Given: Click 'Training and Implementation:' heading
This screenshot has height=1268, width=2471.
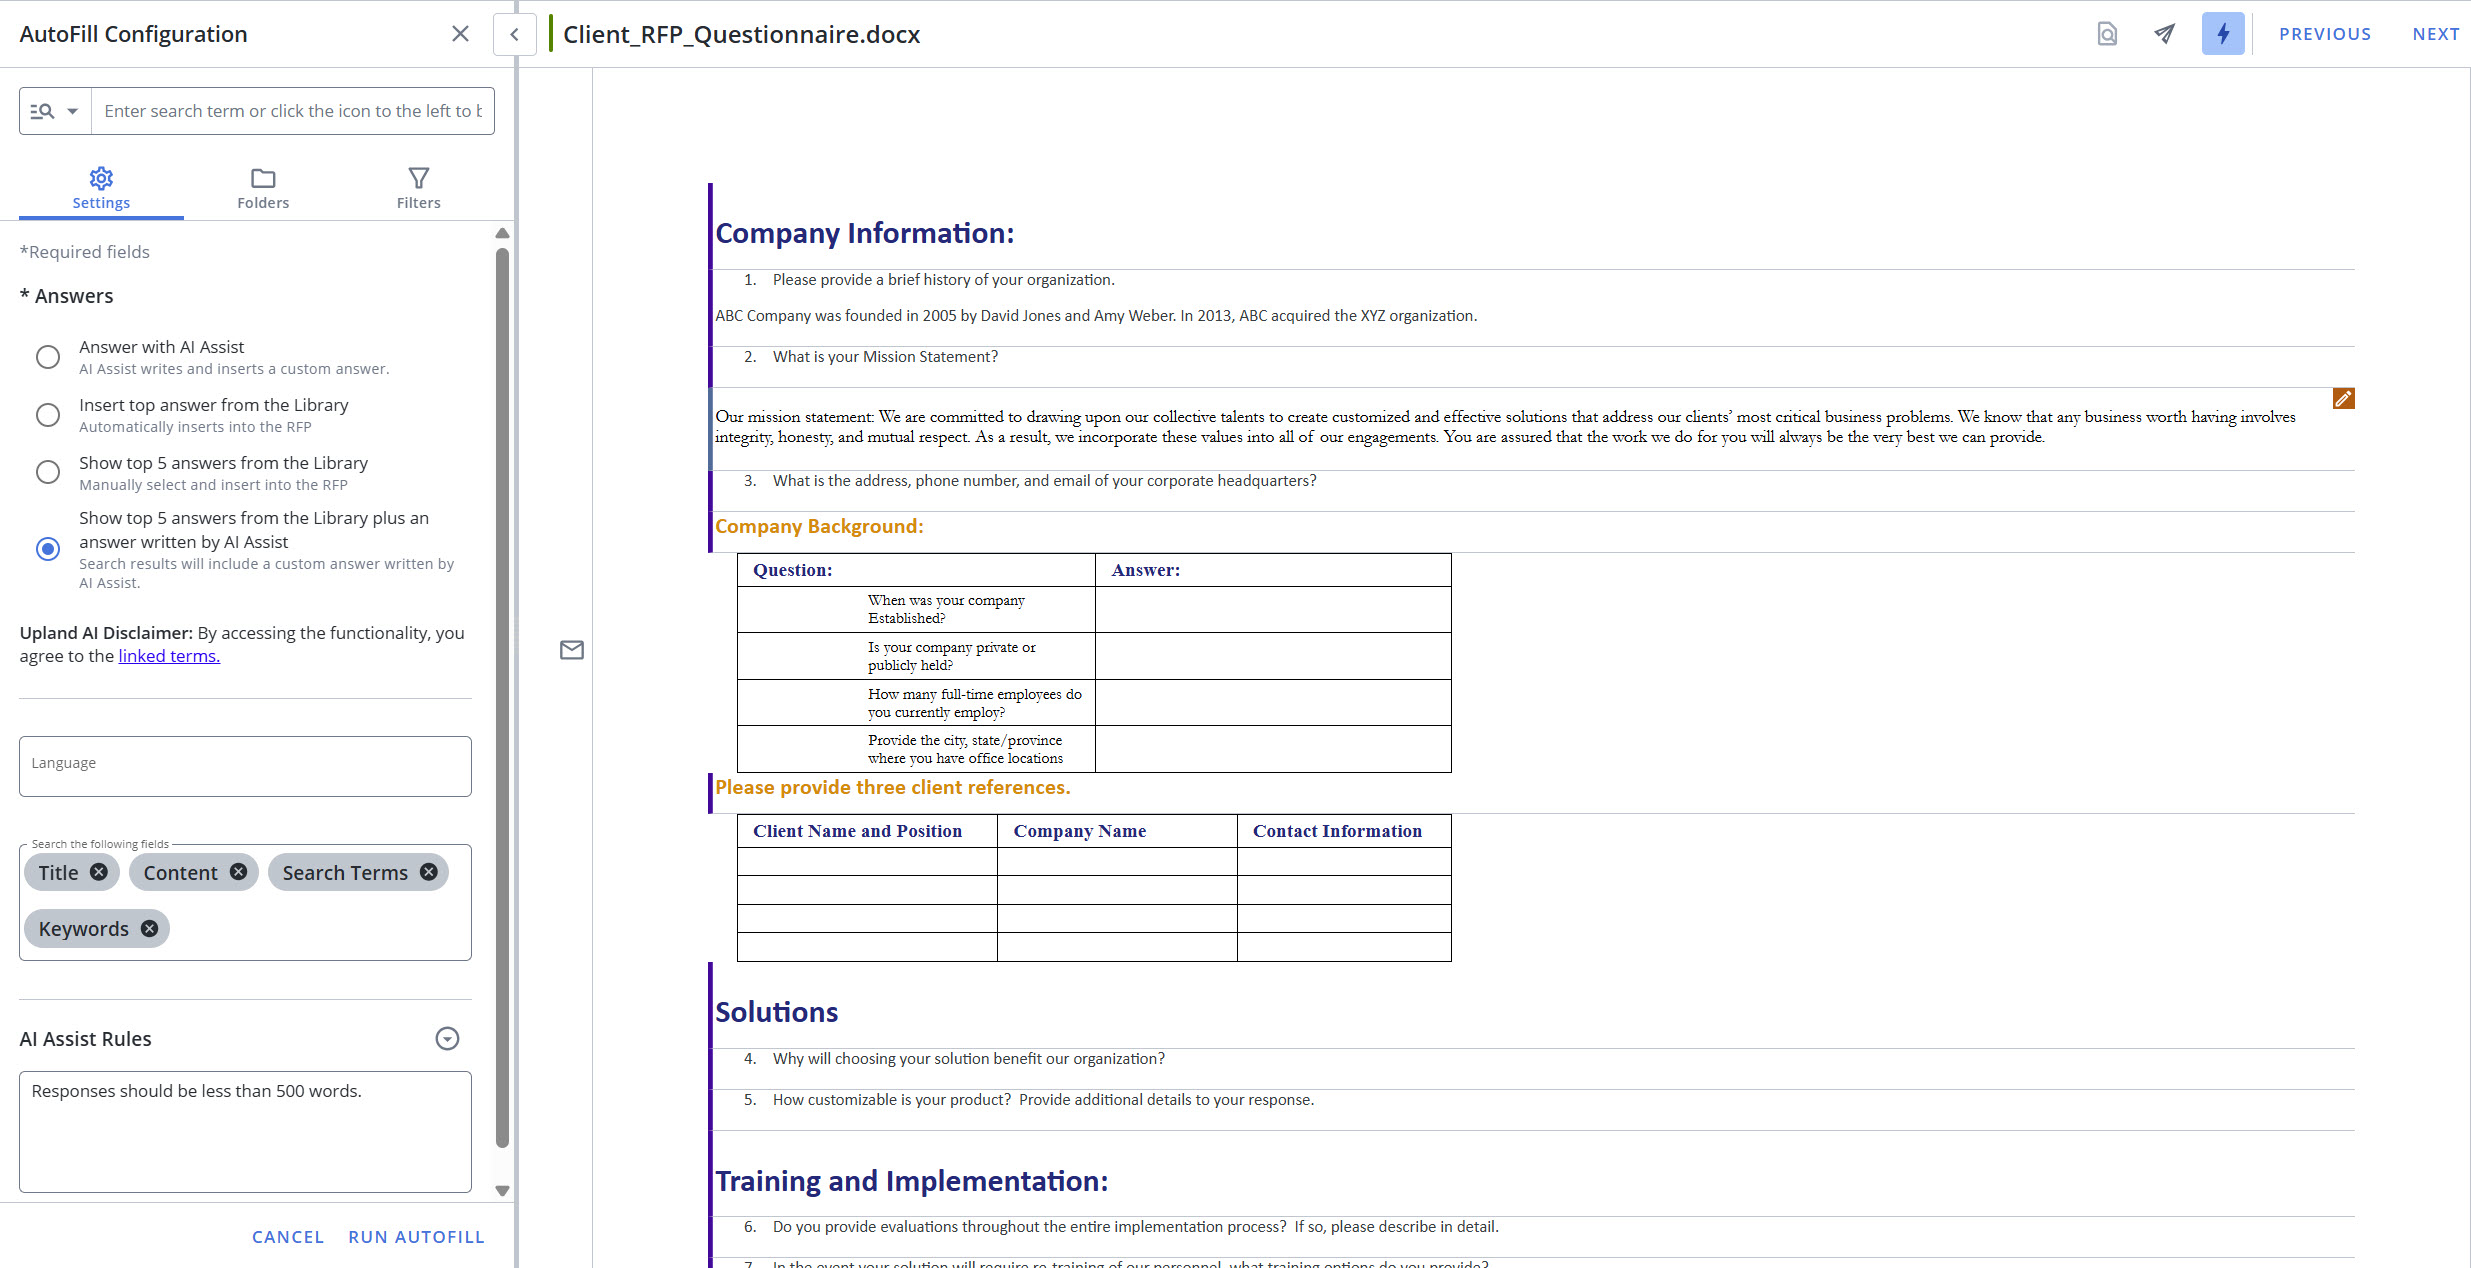Looking at the screenshot, I should (911, 1181).
